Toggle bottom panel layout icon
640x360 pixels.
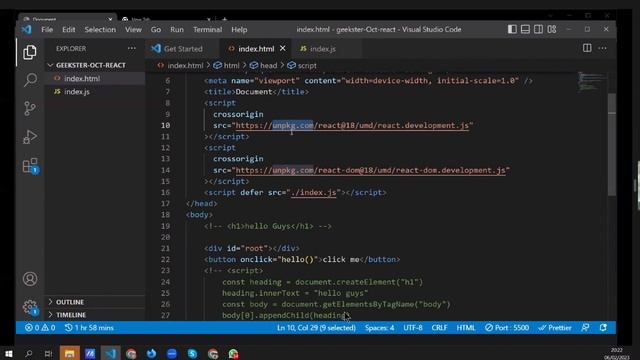click(x=525, y=29)
